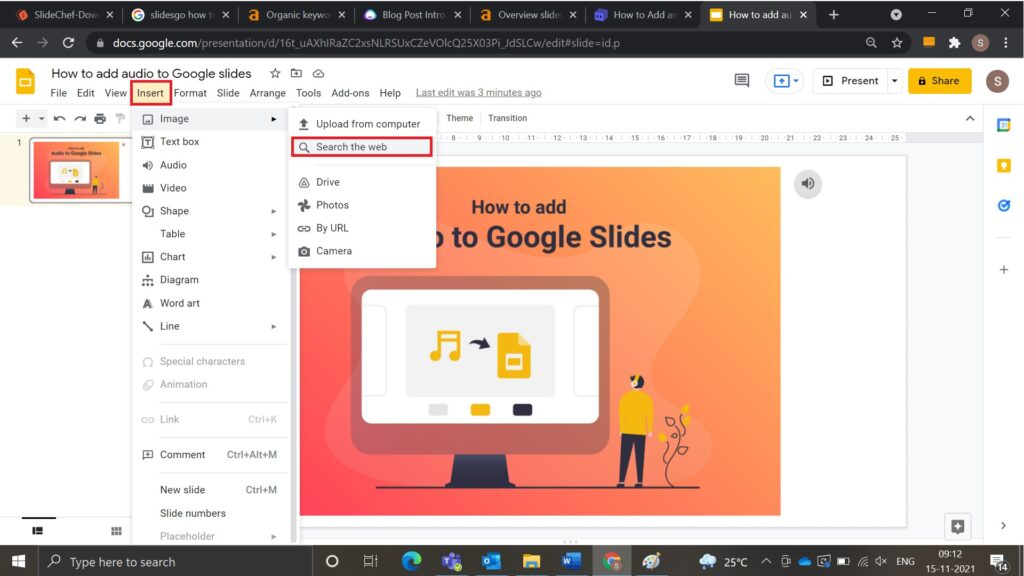Click the Move to folder icon
The height and width of the screenshot is (576, 1024).
coord(296,73)
